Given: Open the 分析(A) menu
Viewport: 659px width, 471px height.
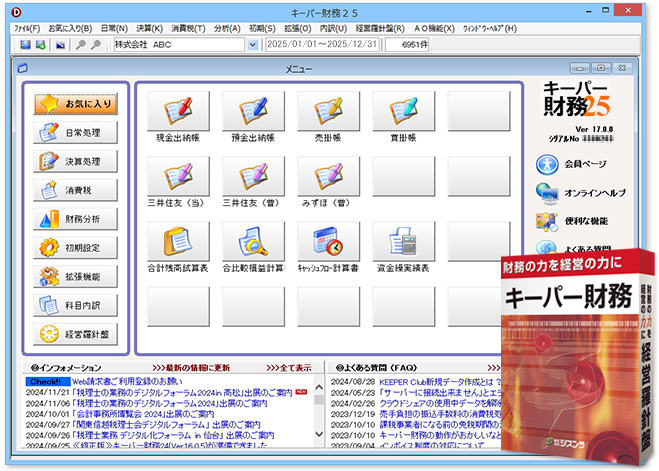Looking at the screenshot, I should (x=227, y=29).
